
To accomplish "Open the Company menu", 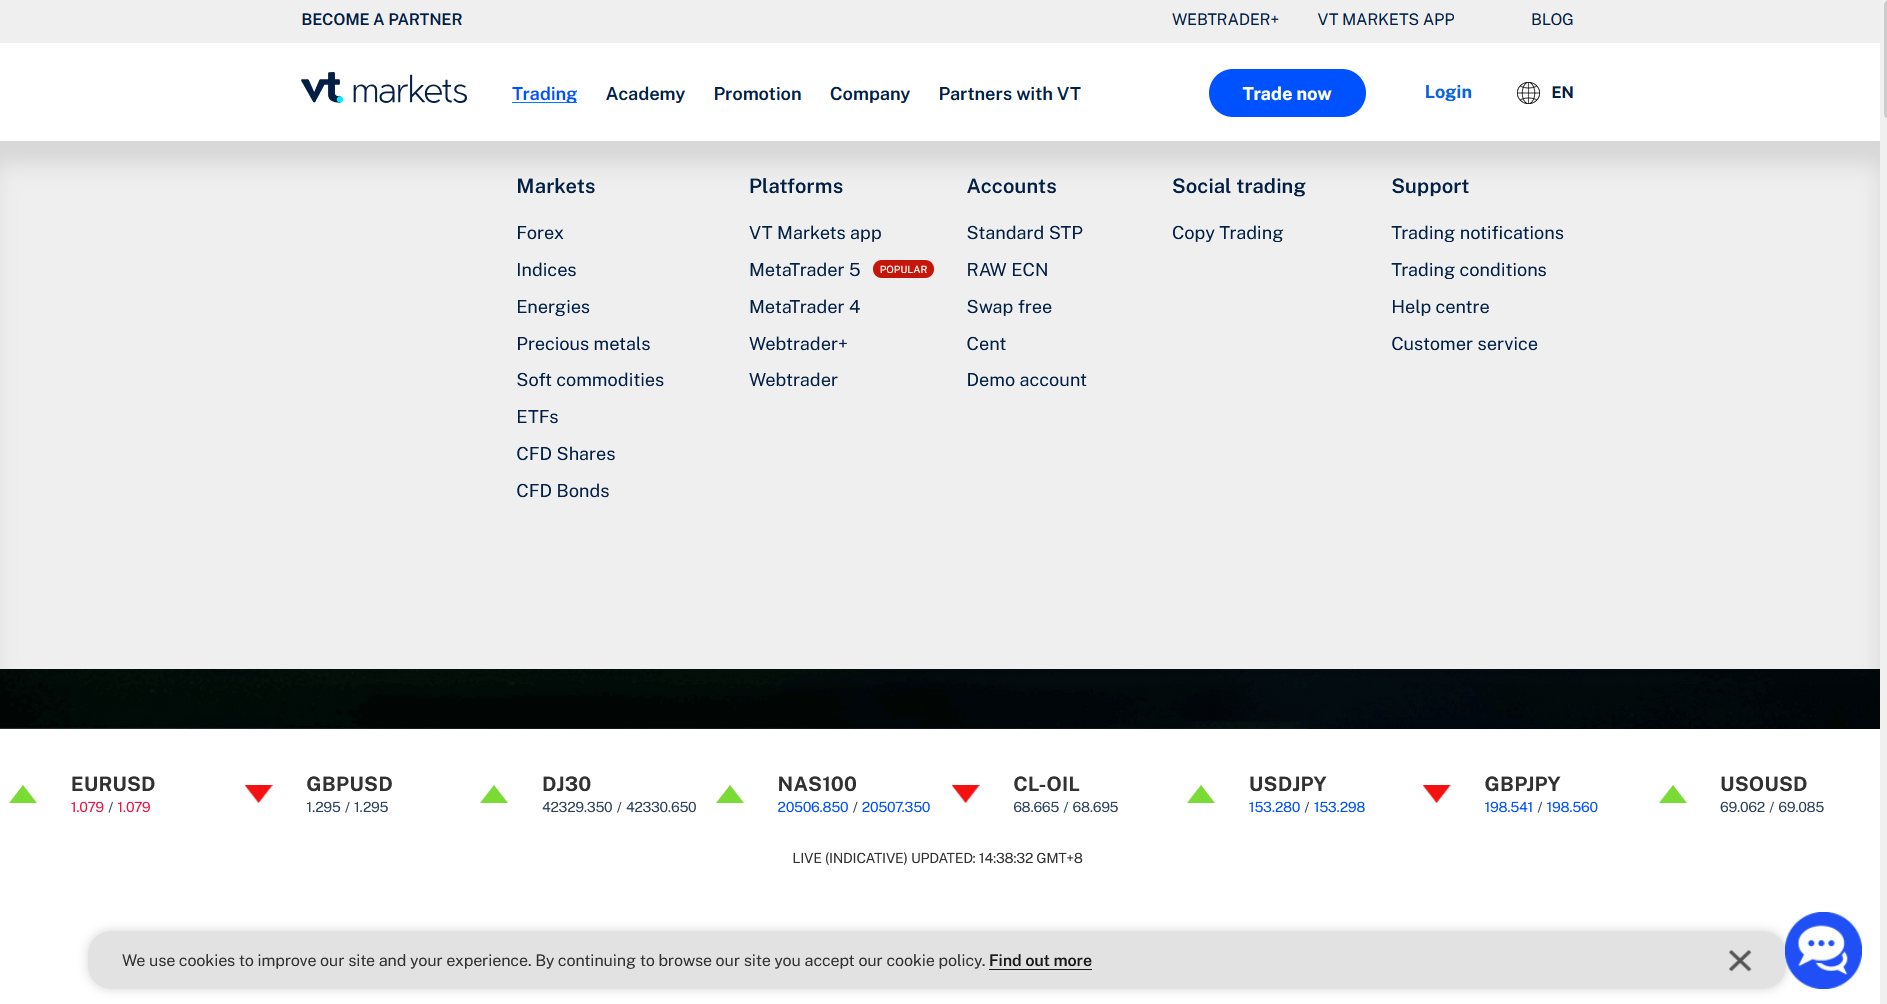I will tap(870, 94).
